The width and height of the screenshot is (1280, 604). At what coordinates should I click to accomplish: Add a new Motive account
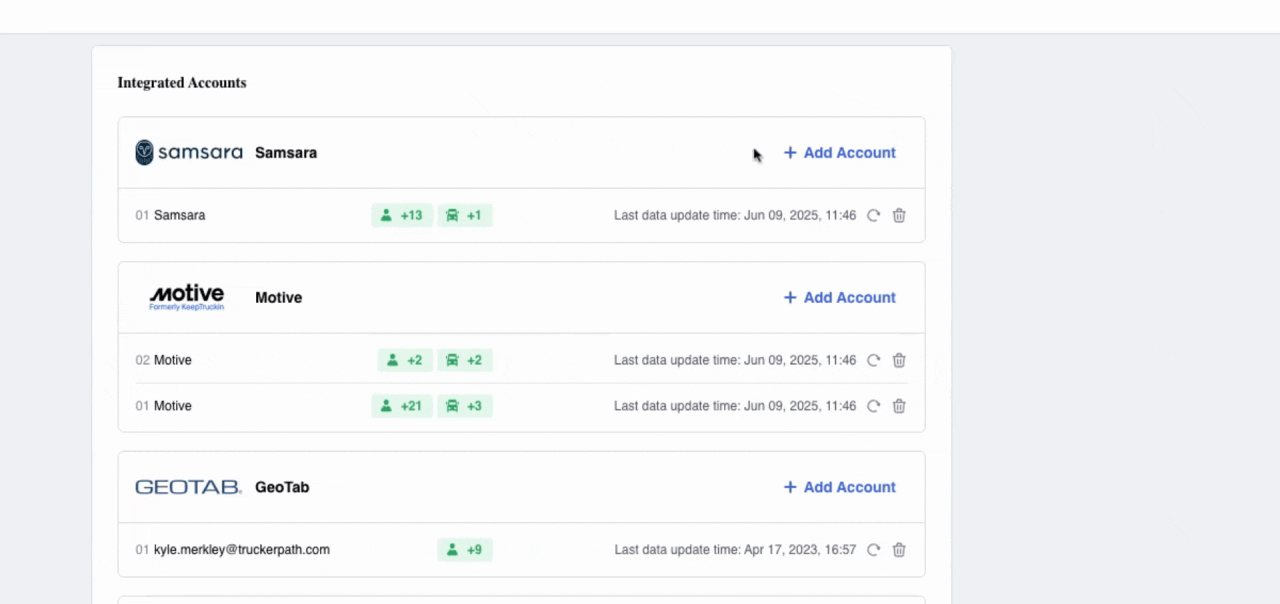pos(839,298)
